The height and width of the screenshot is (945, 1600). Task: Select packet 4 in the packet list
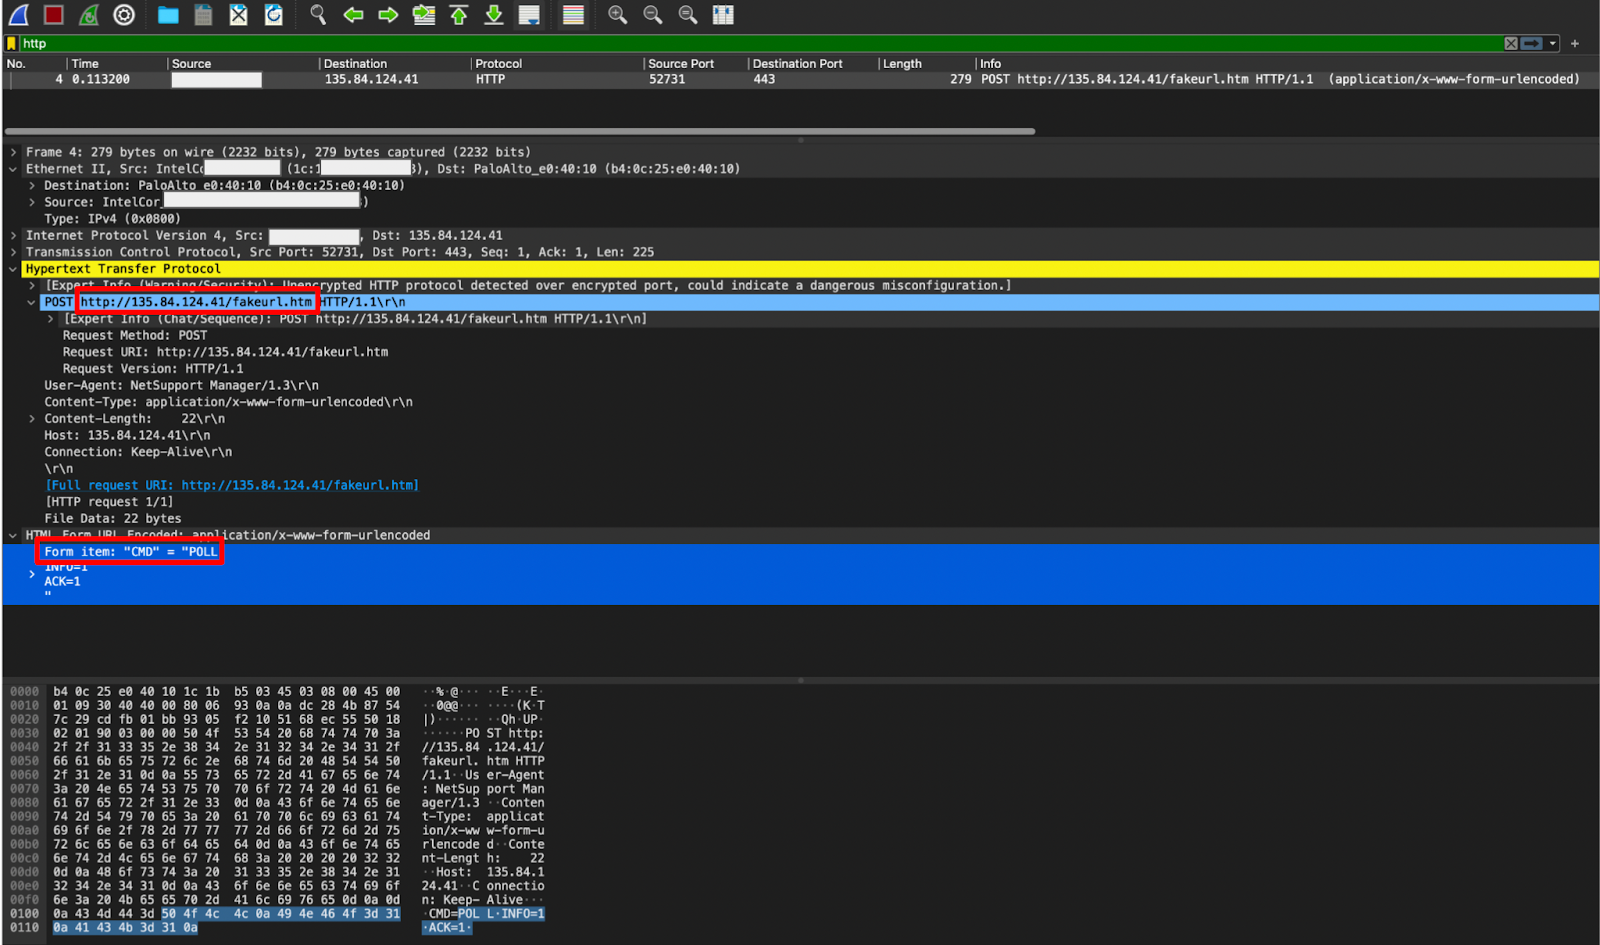[800, 79]
